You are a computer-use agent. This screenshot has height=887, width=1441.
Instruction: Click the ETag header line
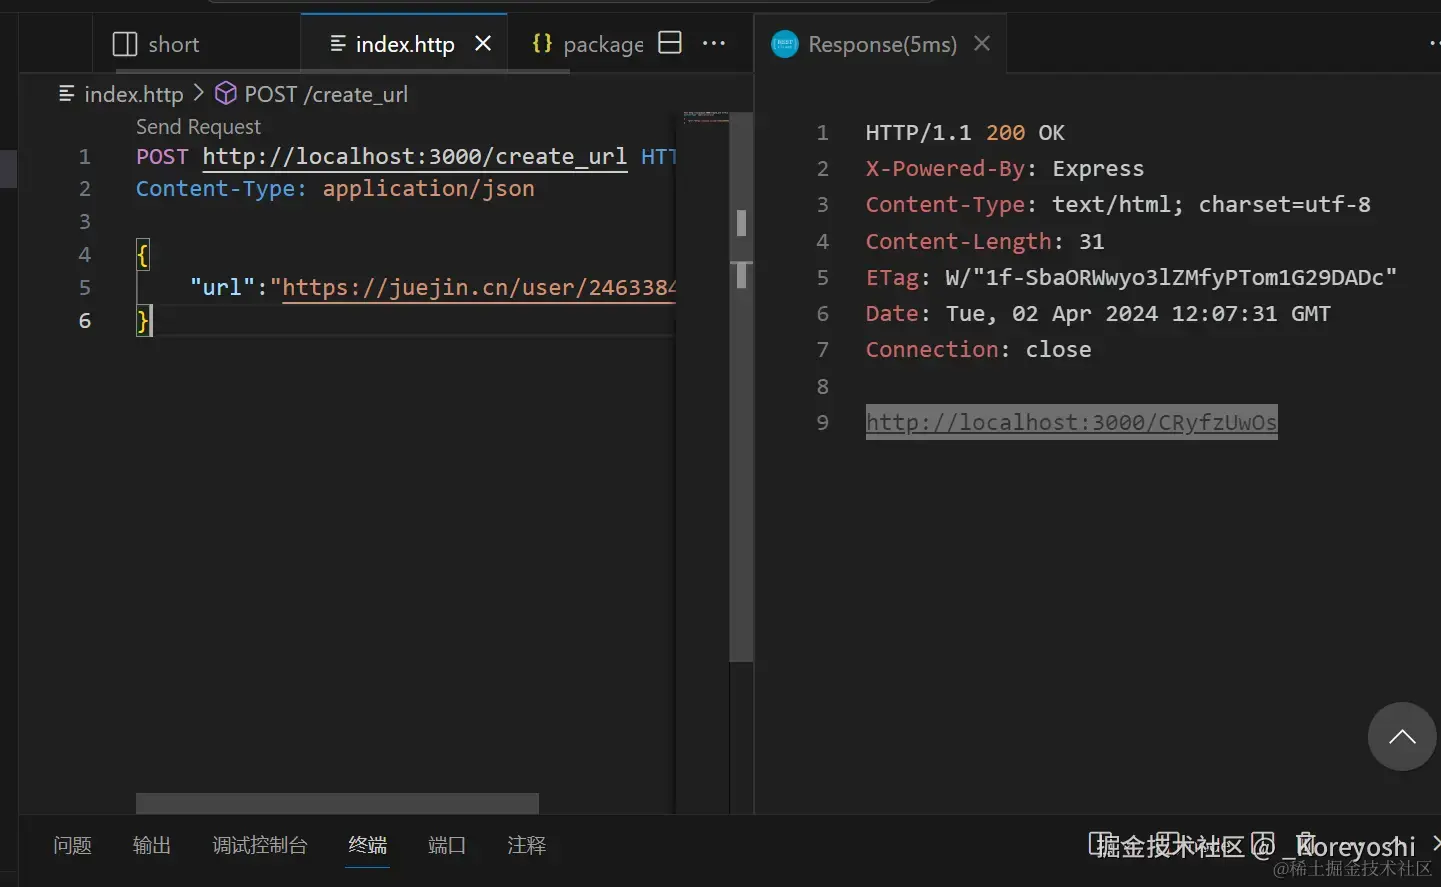tap(1131, 278)
